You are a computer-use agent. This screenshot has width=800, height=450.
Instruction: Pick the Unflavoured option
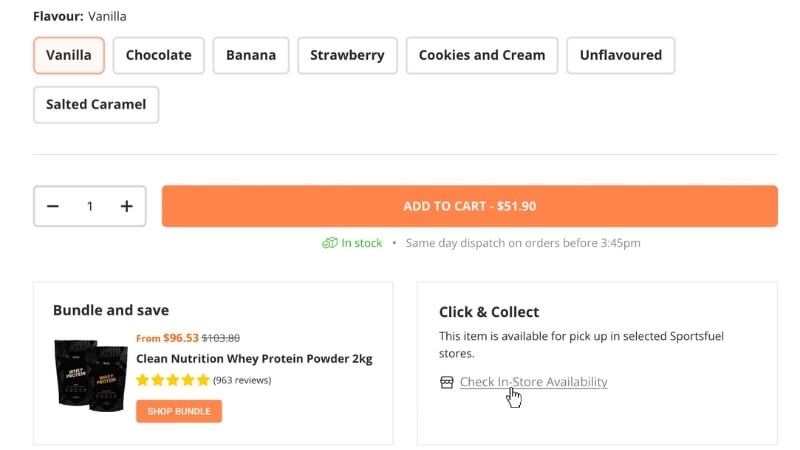coord(621,56)
